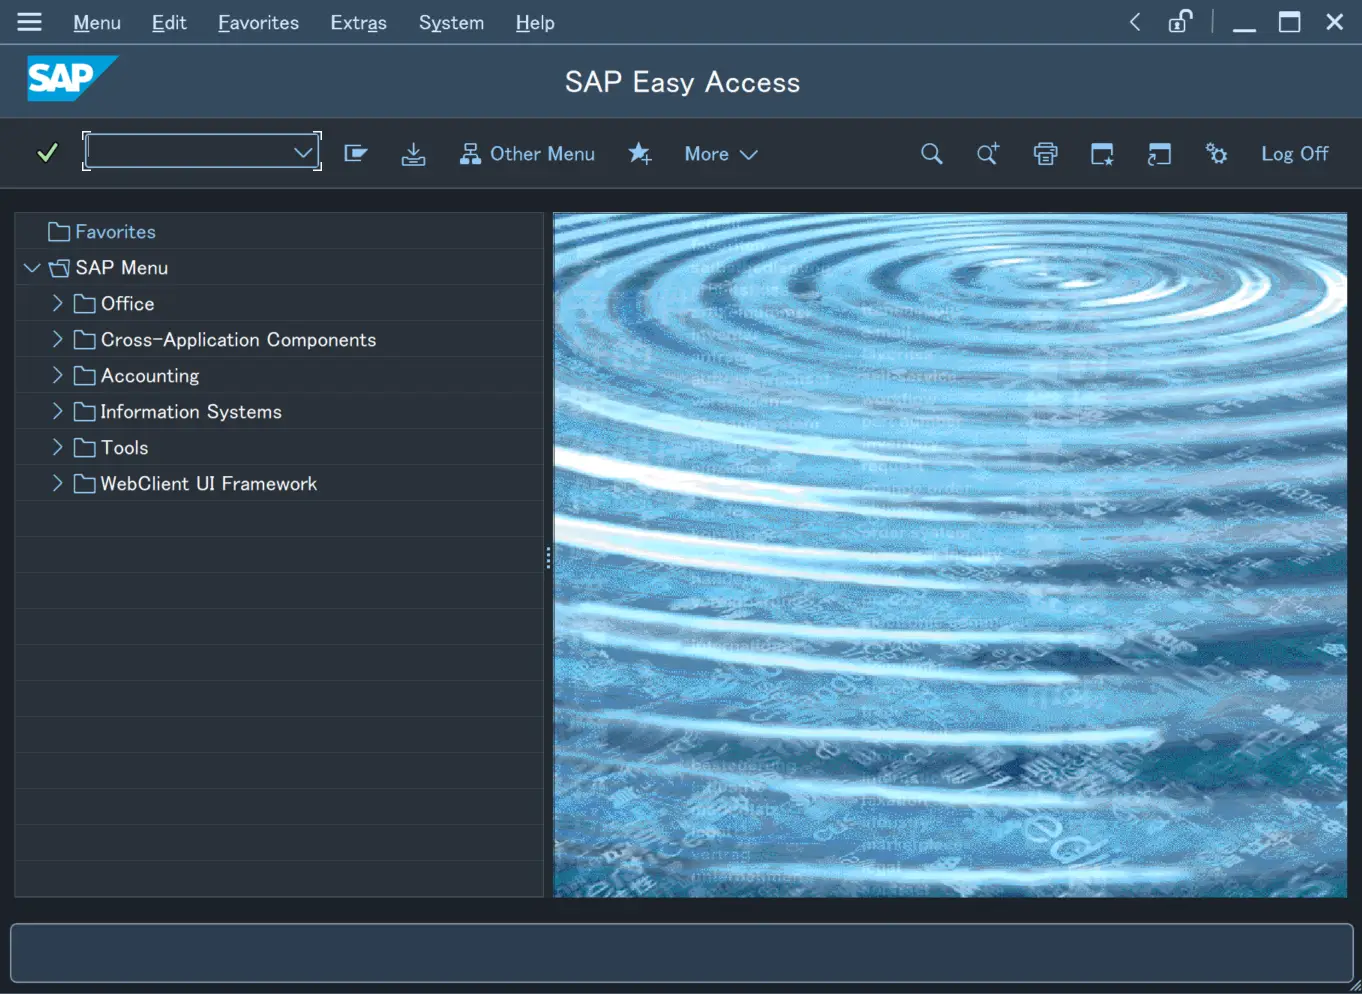1362x994 pixels.
Task: Select the Accounting tree label
Action: click(x=150, y=375)
